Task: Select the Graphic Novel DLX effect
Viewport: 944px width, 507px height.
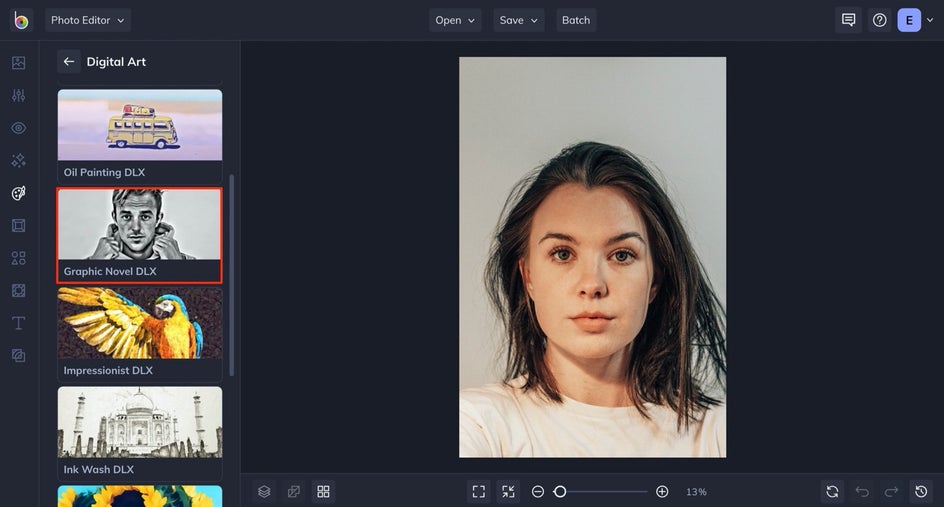Action: coord(140,235)
